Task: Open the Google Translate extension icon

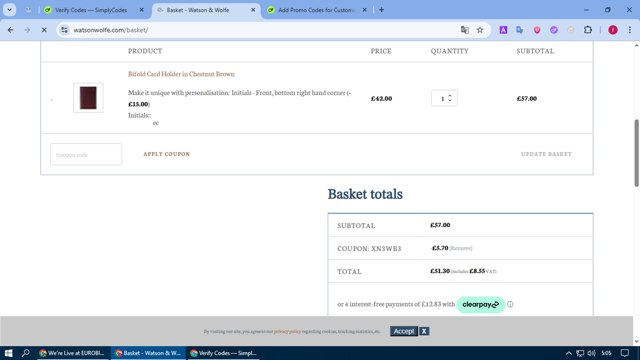Action: [520, 30]
